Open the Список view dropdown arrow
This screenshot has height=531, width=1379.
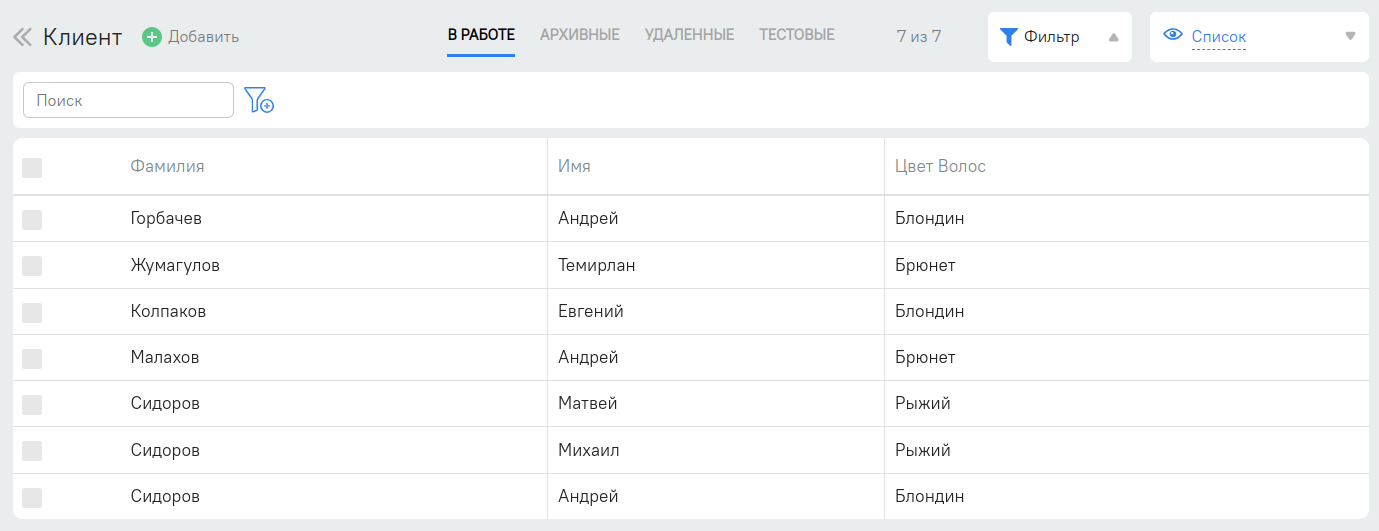point(1350,36)
